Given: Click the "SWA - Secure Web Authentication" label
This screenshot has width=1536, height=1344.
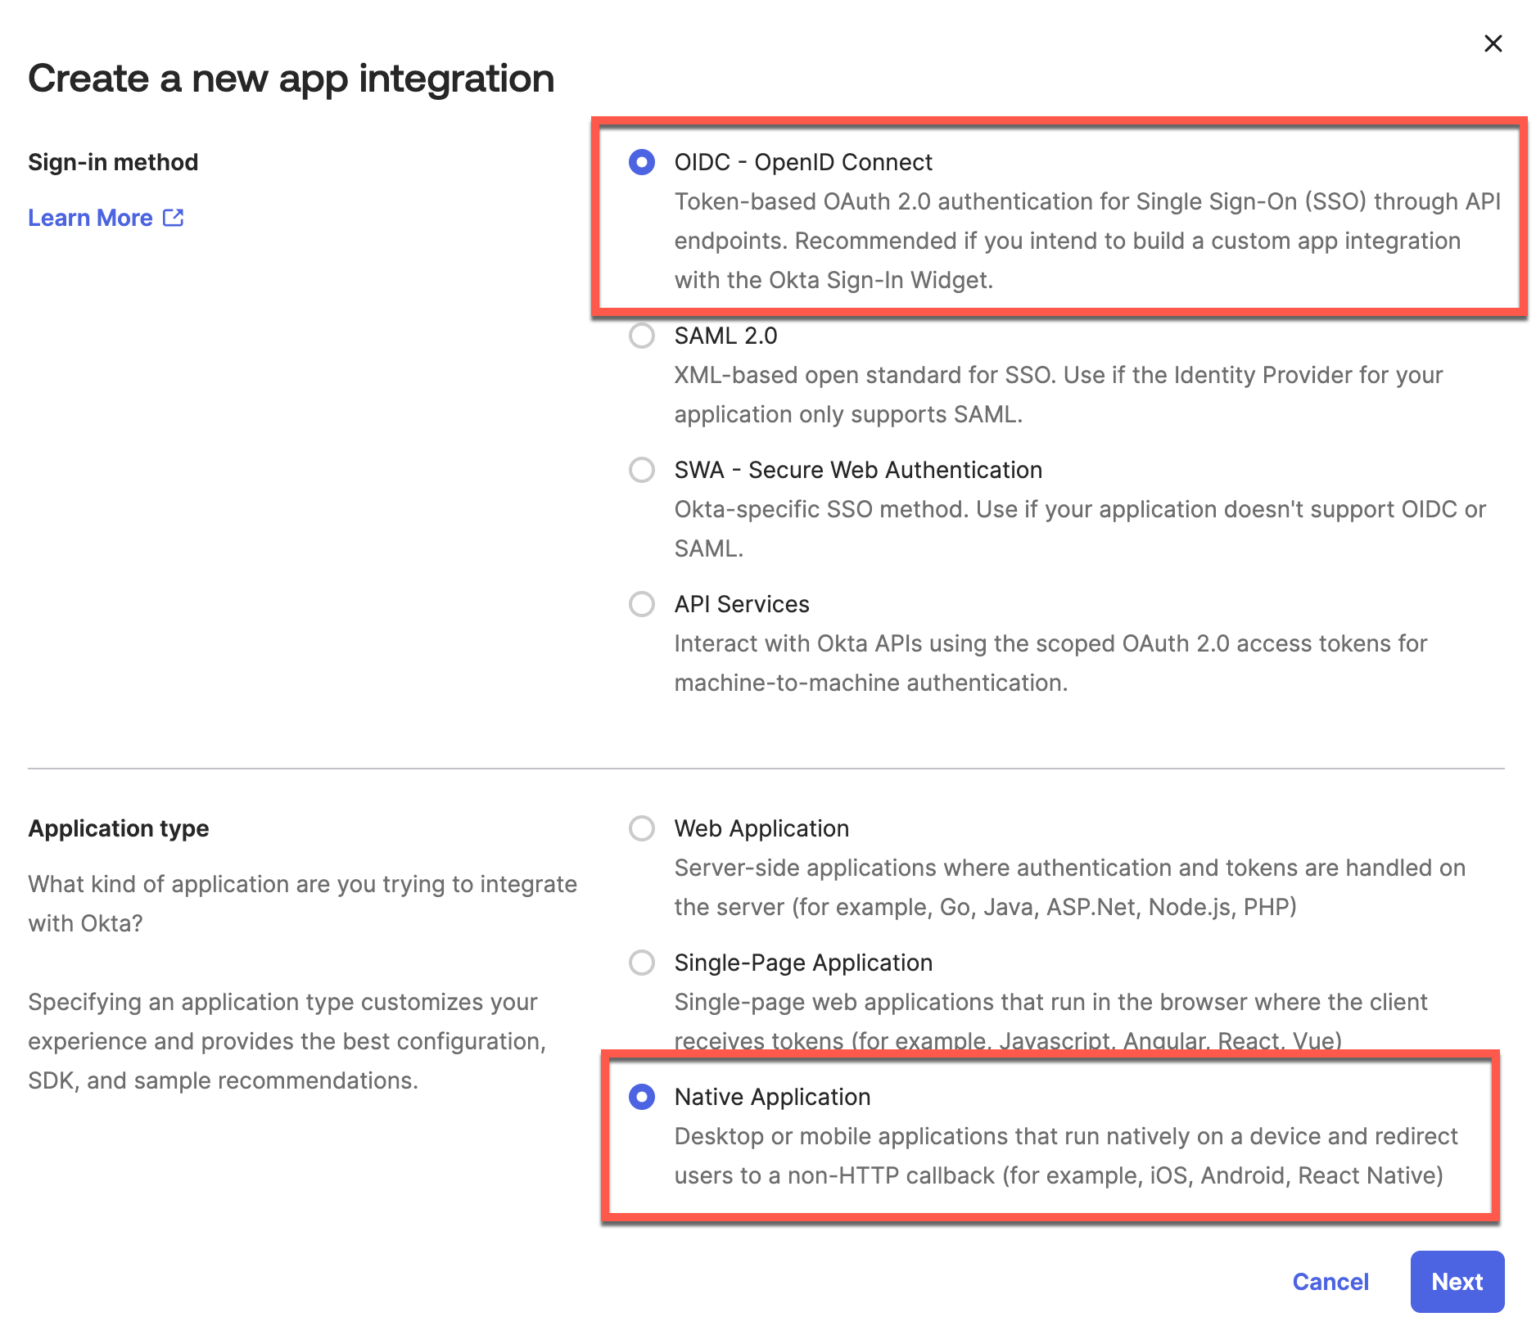Looking at the screenshot, I should point(858,470).
